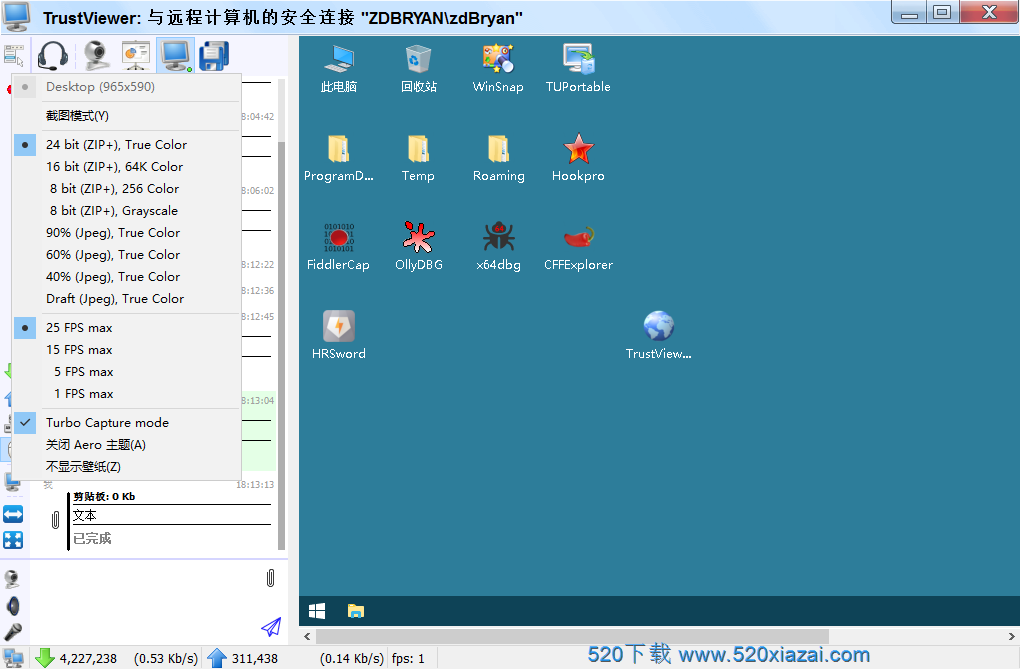
Task: Click the monitor display settings icon
Action: click(176, 55)
